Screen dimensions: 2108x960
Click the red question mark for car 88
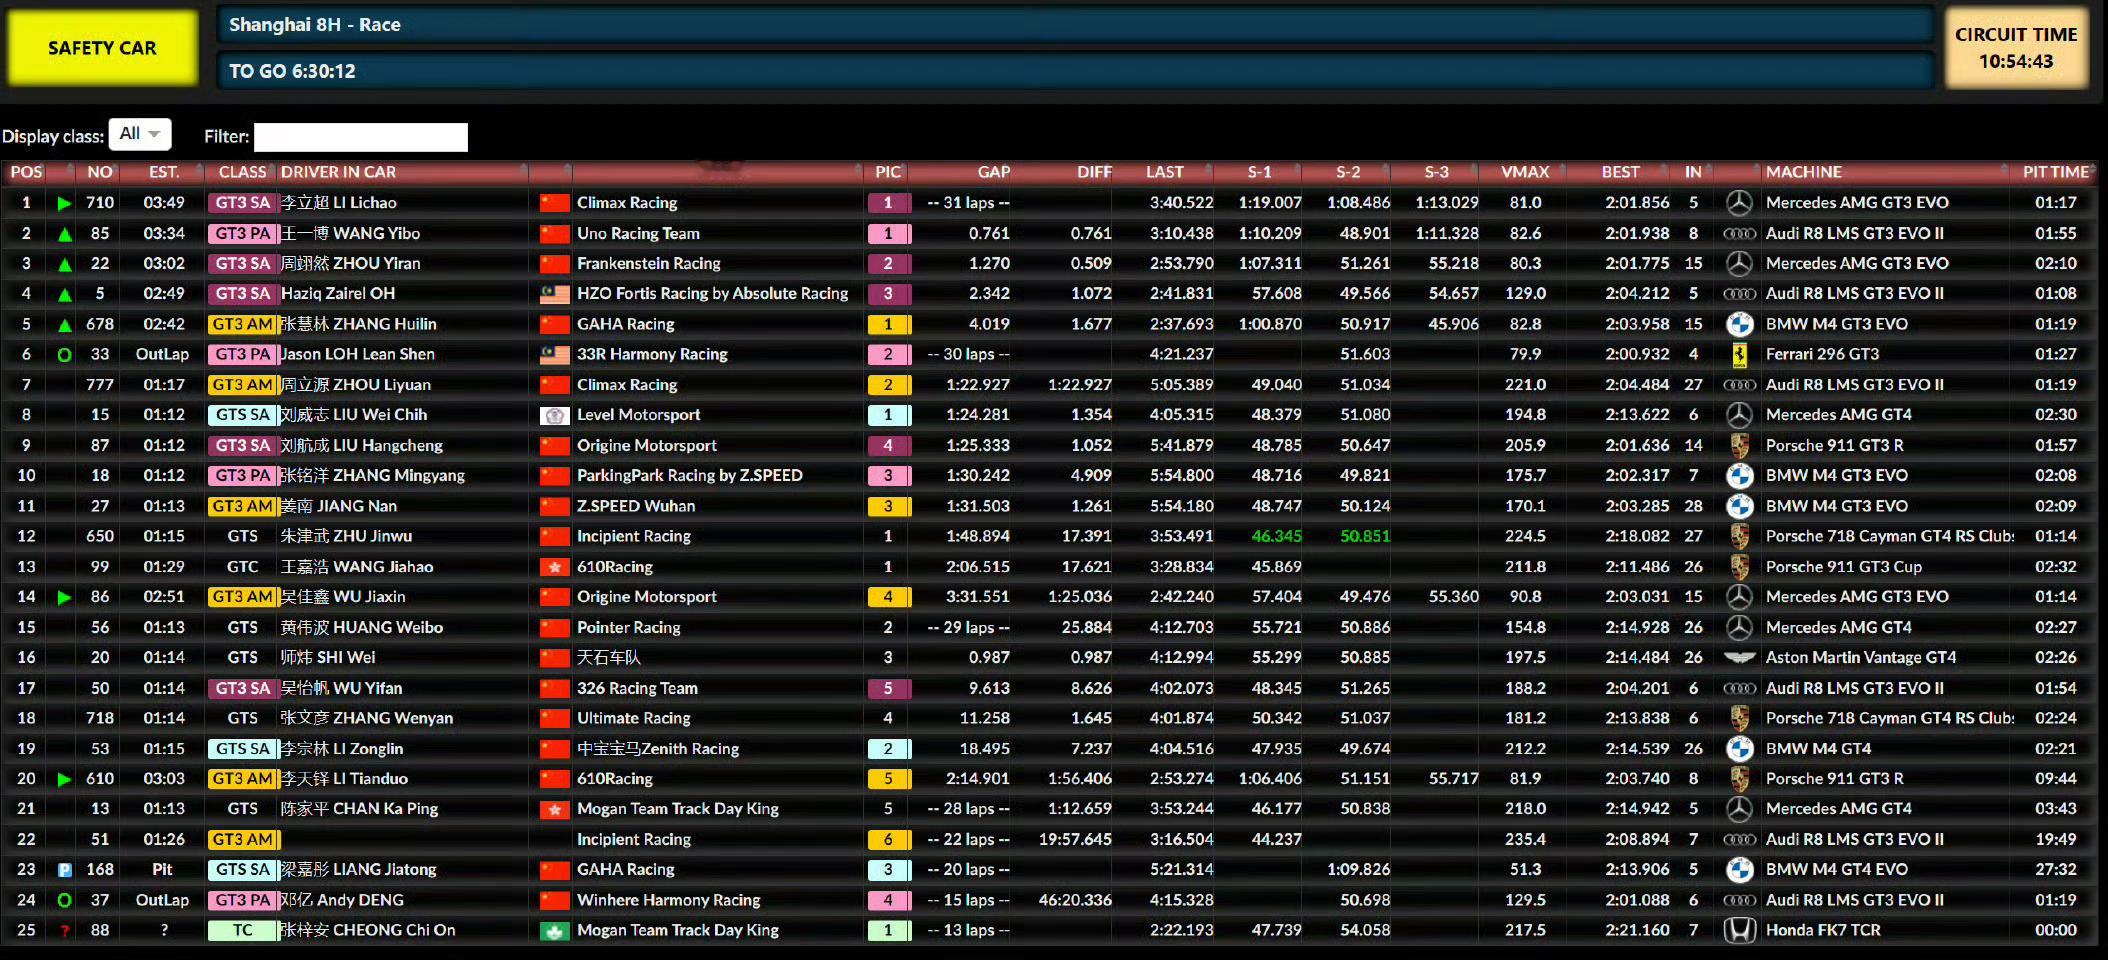pyautogui.click(x=64, y=931)
